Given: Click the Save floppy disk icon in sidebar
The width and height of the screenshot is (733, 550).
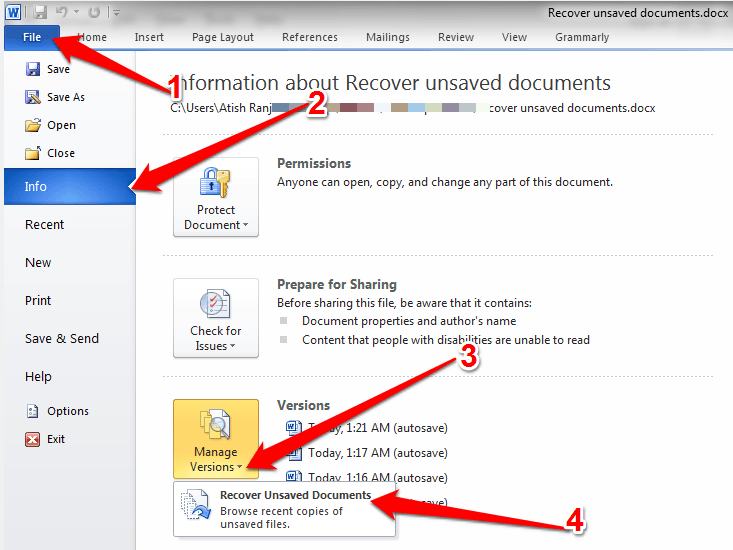Looking at the screenshot, I should (x=33, y=69).
